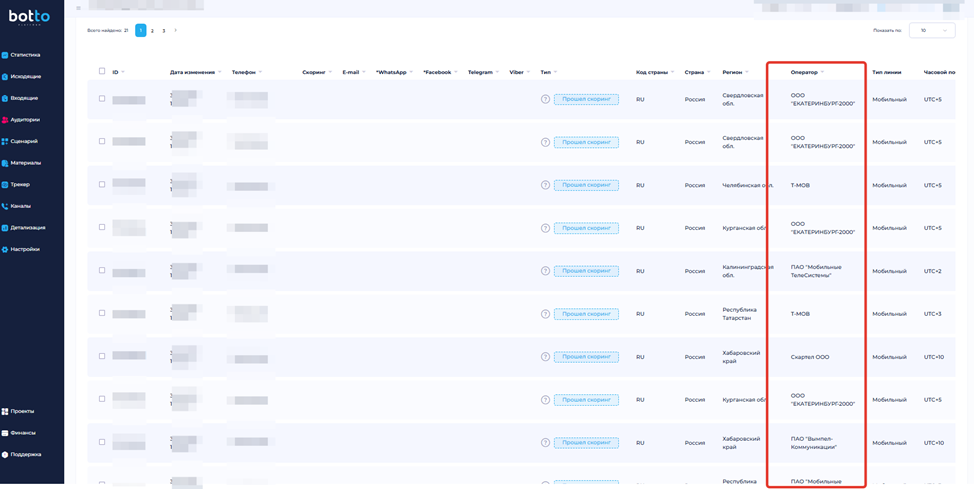
Task: Check the first table row checkbox
Action: coord(102,99)
